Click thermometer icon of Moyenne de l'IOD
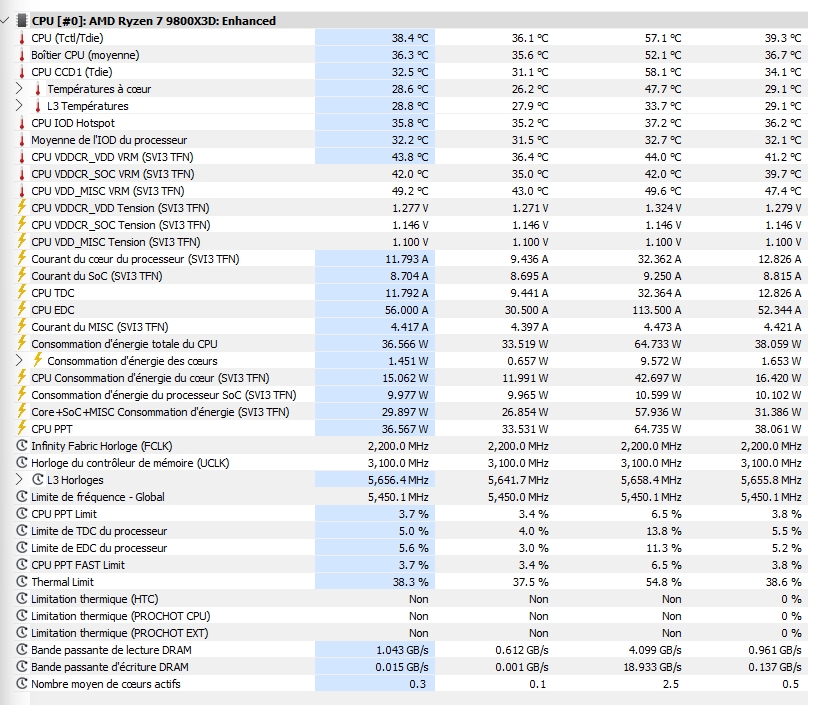 tap(22, 140)
